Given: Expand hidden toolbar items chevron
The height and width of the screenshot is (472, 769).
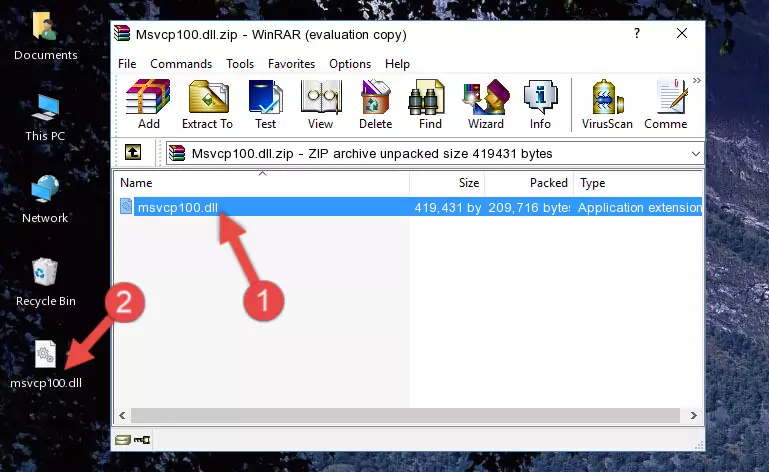Looking at the screenshot, I should coord(696,81).
